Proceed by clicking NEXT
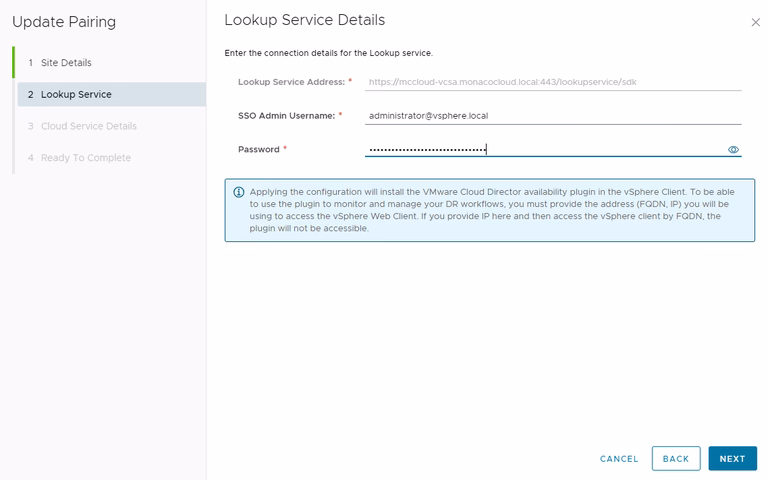Viewport: 768px width, 480px height. 732,459
